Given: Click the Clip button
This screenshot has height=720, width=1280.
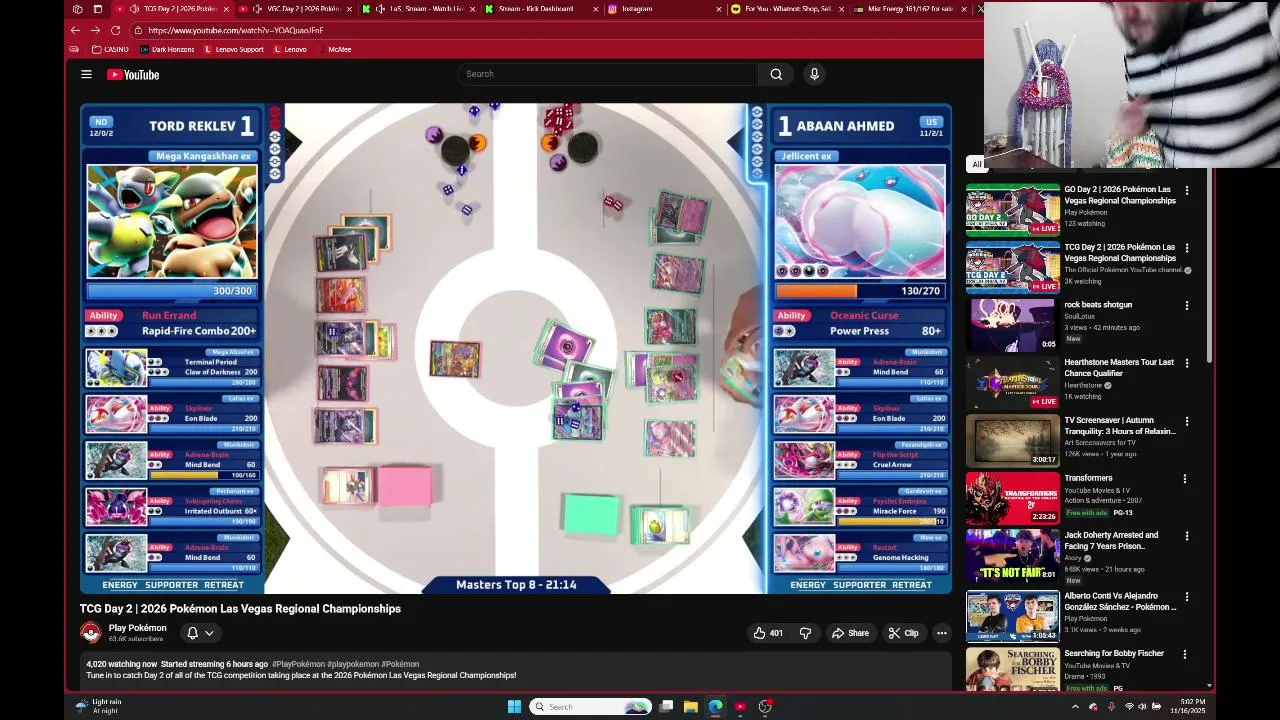Looking at the screenshot, I should 903,633.
